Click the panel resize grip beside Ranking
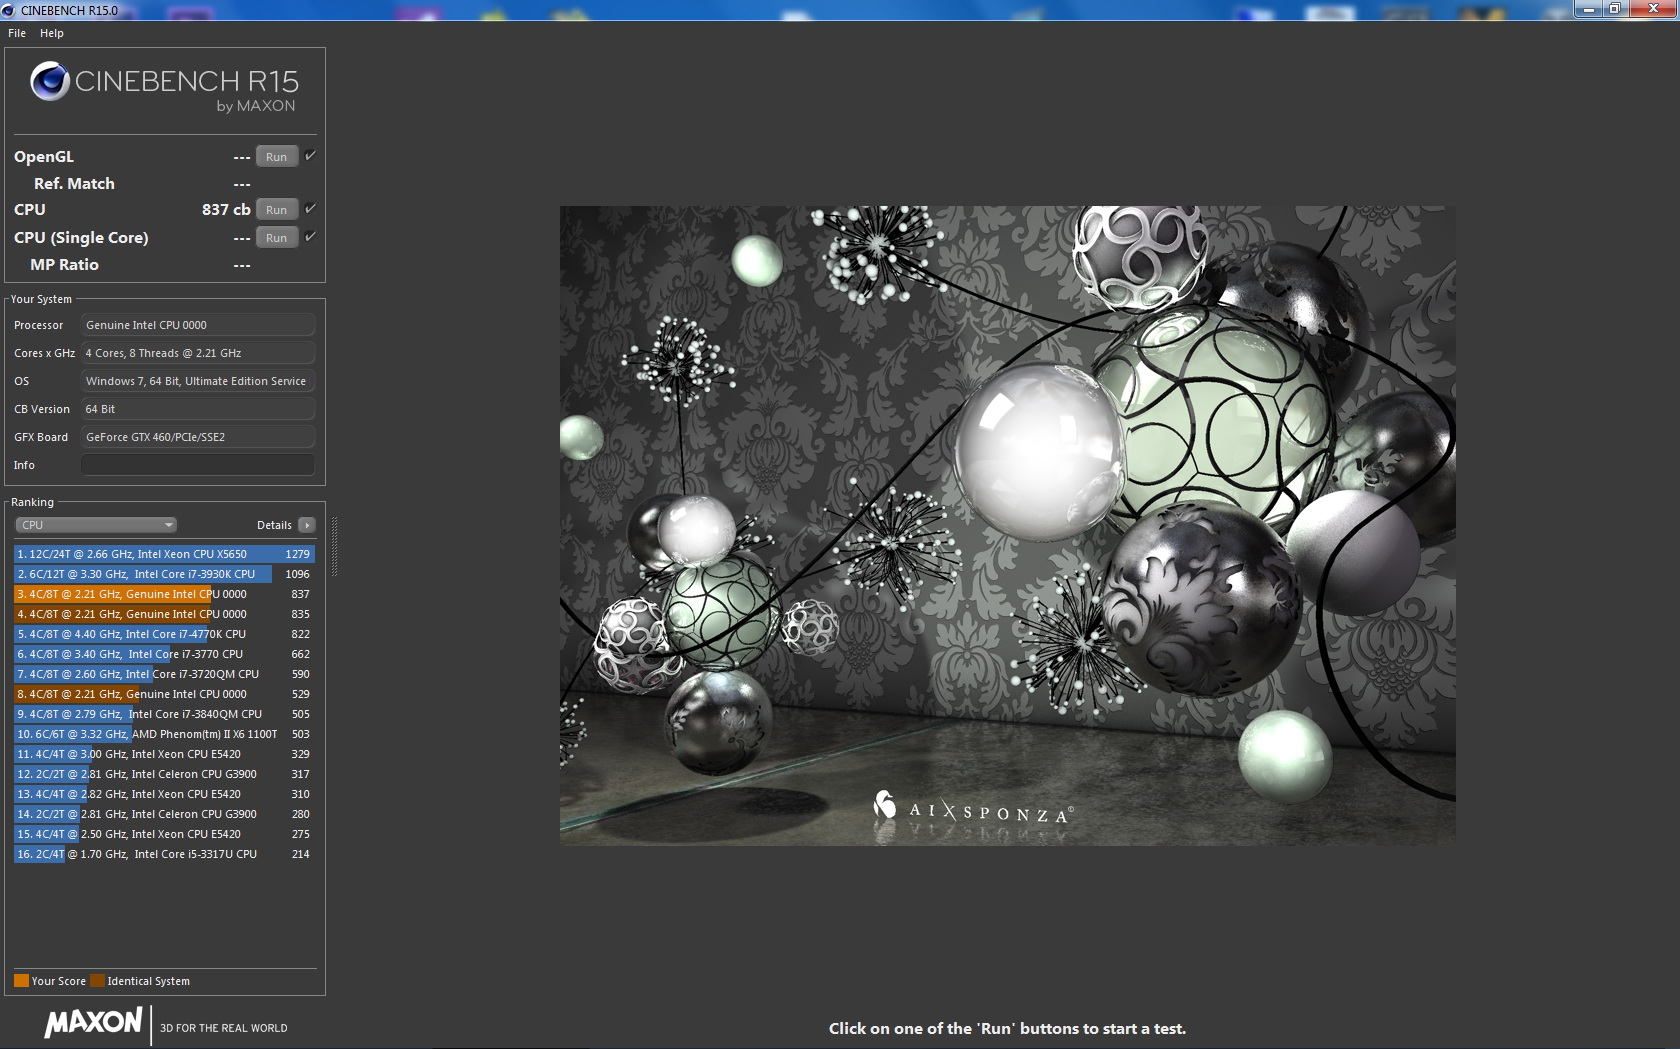Screen dimensions: 1680x1049 334,546
